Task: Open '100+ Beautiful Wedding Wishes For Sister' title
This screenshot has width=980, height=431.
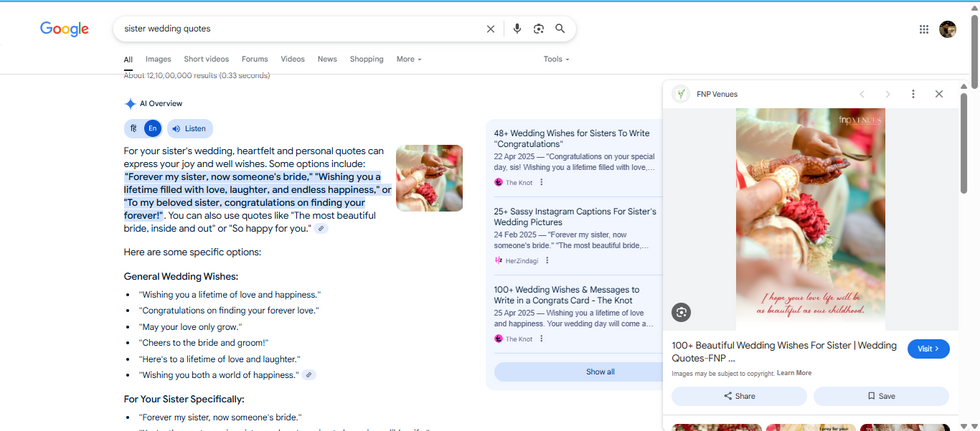Action: click(784, 352)
